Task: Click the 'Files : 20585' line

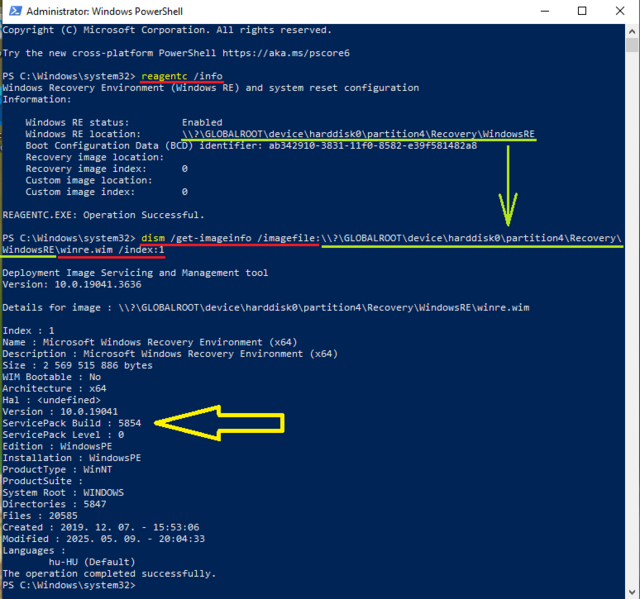Action: click(x=40, y=515)
